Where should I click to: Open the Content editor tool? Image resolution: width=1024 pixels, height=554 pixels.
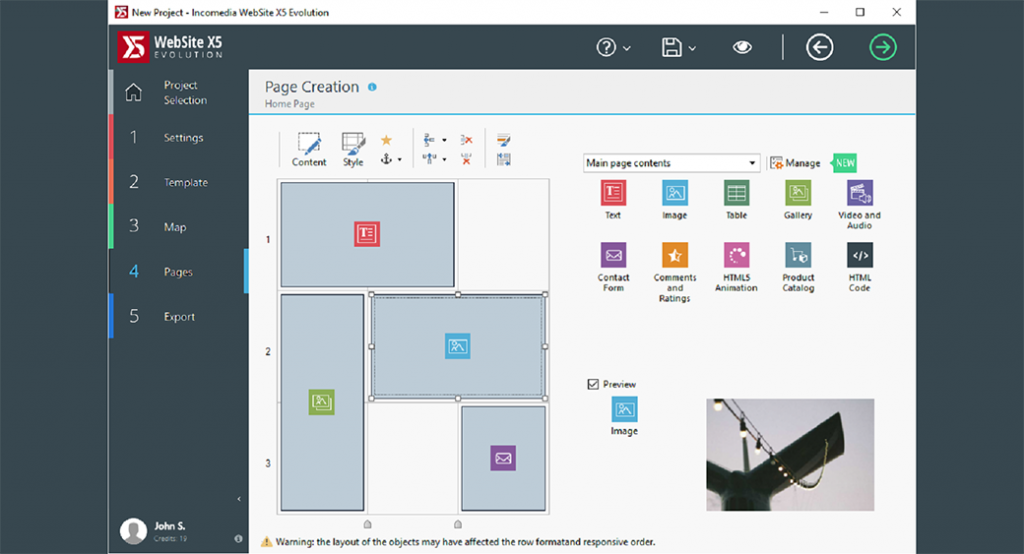(309, 149)
